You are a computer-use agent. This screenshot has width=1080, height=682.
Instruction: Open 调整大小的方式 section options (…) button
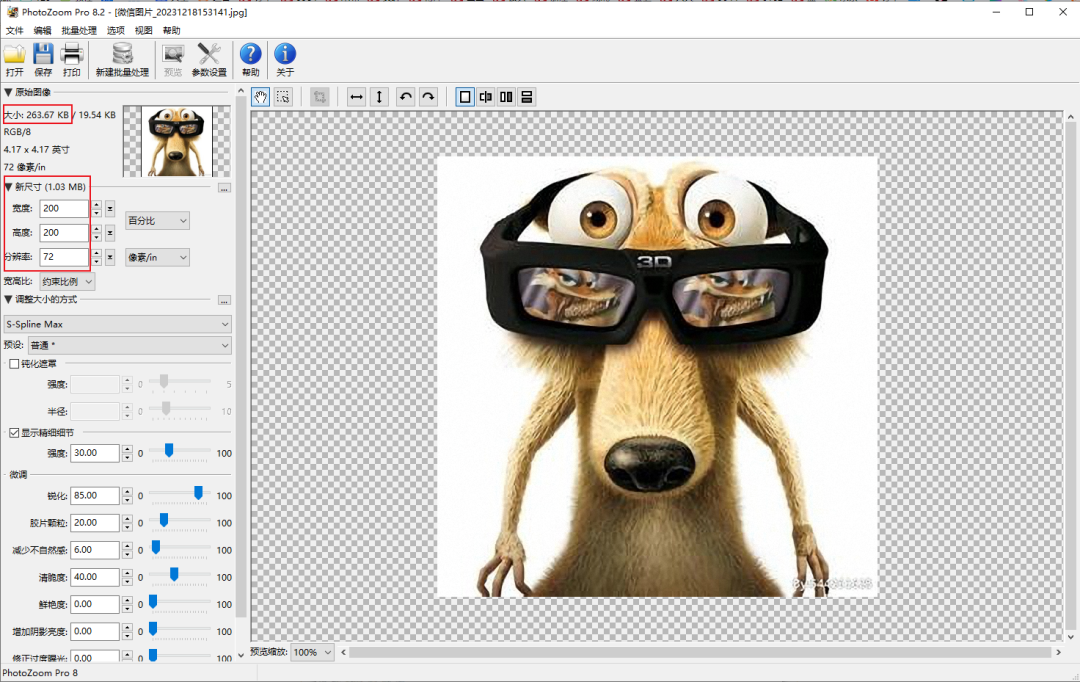point(224,300)
